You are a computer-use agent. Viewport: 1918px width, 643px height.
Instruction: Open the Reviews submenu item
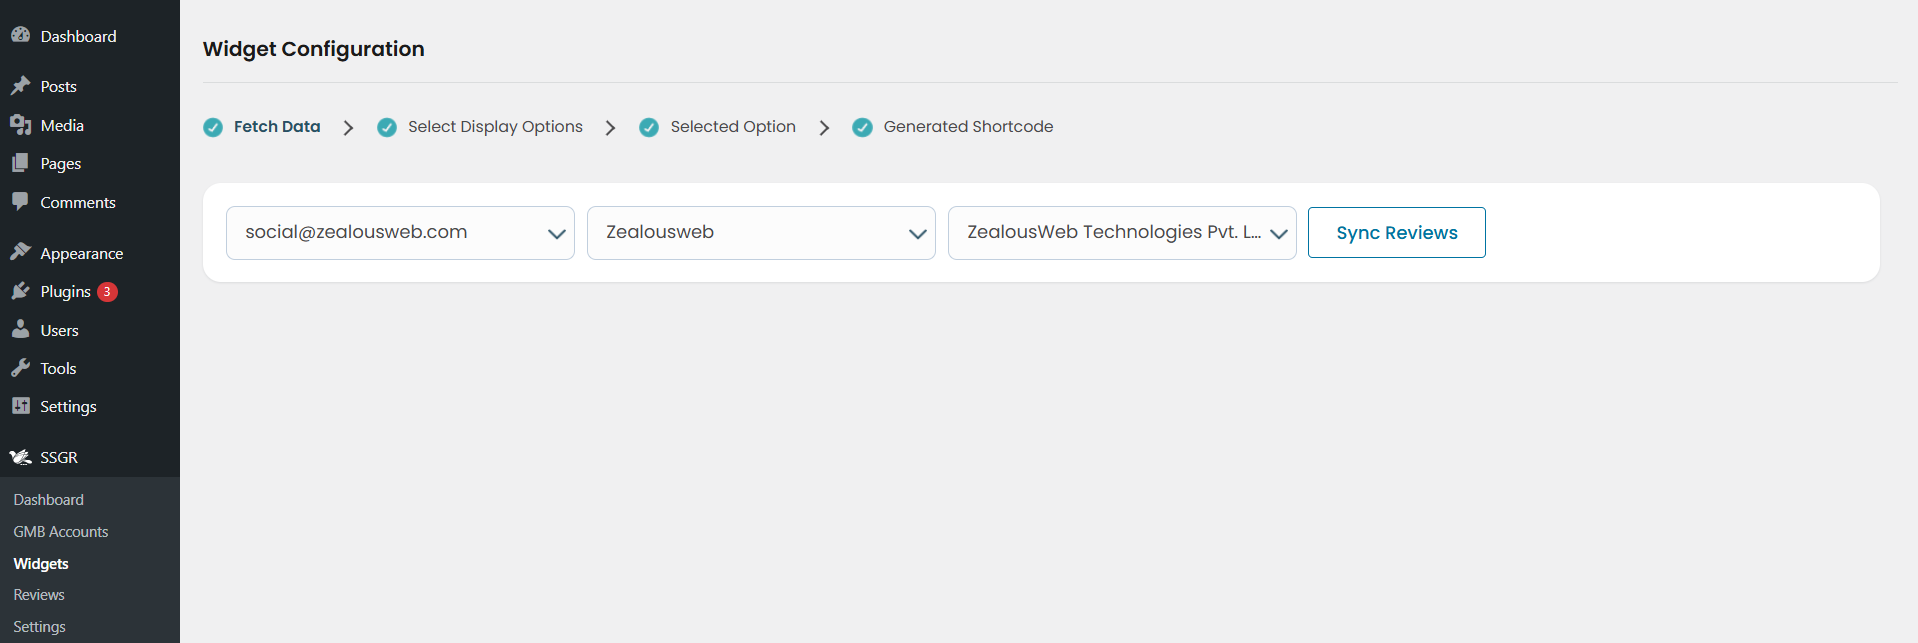click(39, 595)
